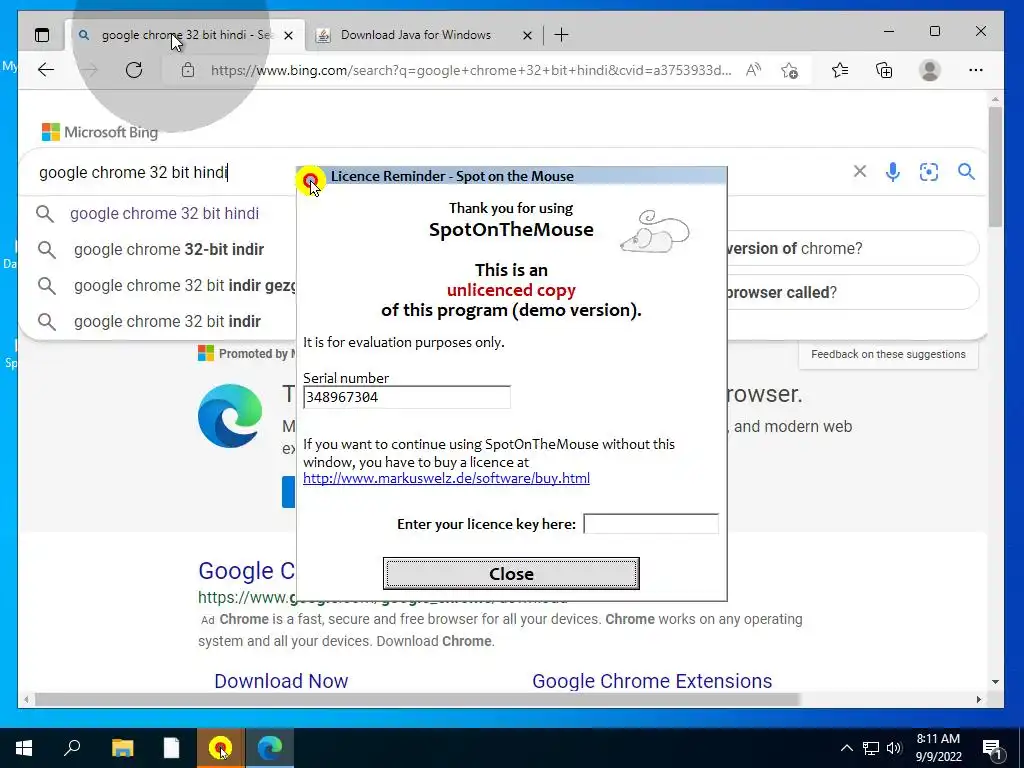The image size is (1024, 768).
Task: Show hidden system tray icons
Action: point(846,748)
